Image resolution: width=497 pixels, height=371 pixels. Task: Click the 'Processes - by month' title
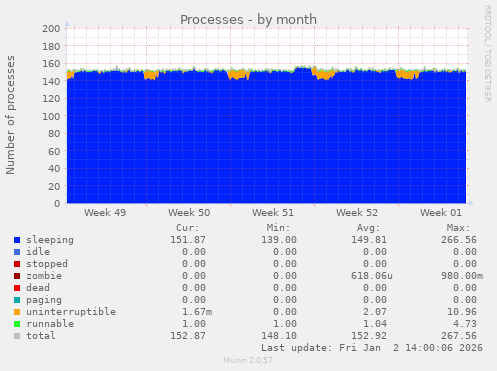click(x=248, y=20)
